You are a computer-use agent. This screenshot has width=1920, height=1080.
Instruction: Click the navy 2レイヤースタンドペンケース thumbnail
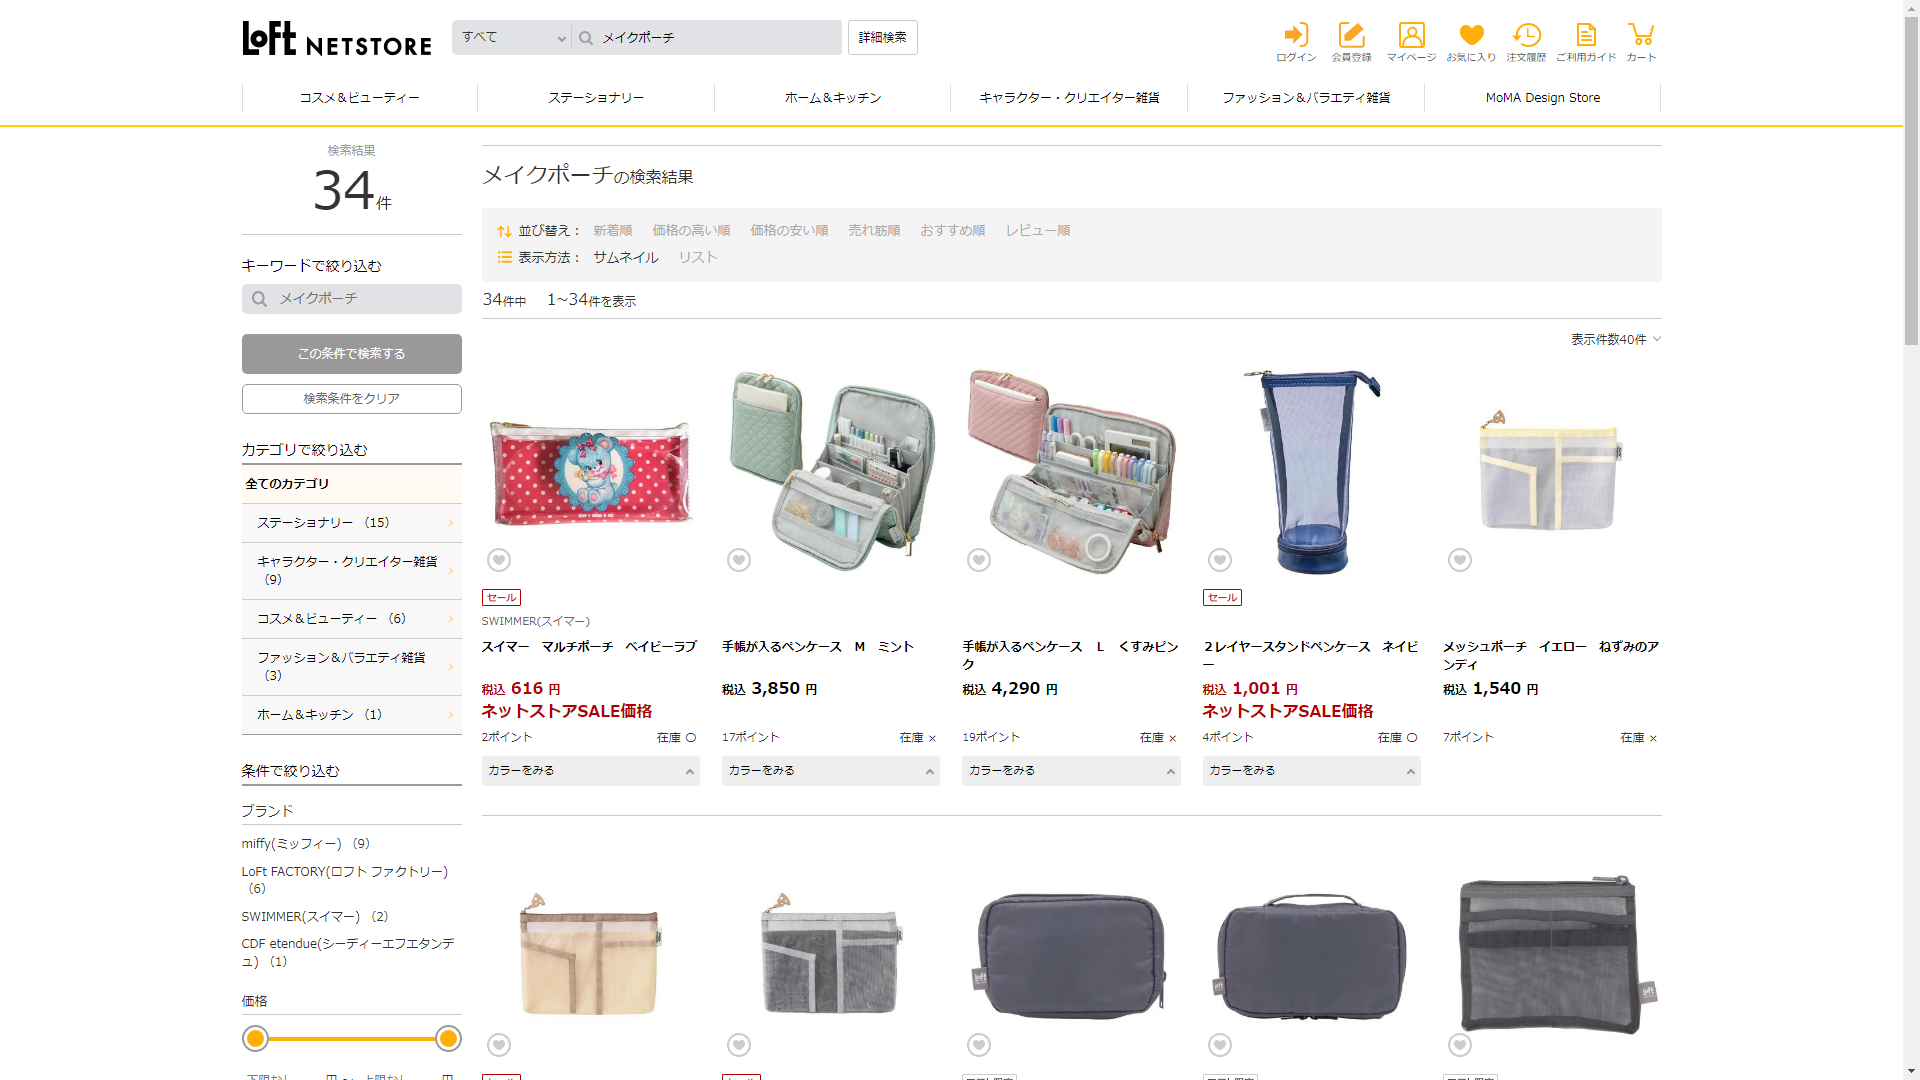click(x=1311, y=470)
